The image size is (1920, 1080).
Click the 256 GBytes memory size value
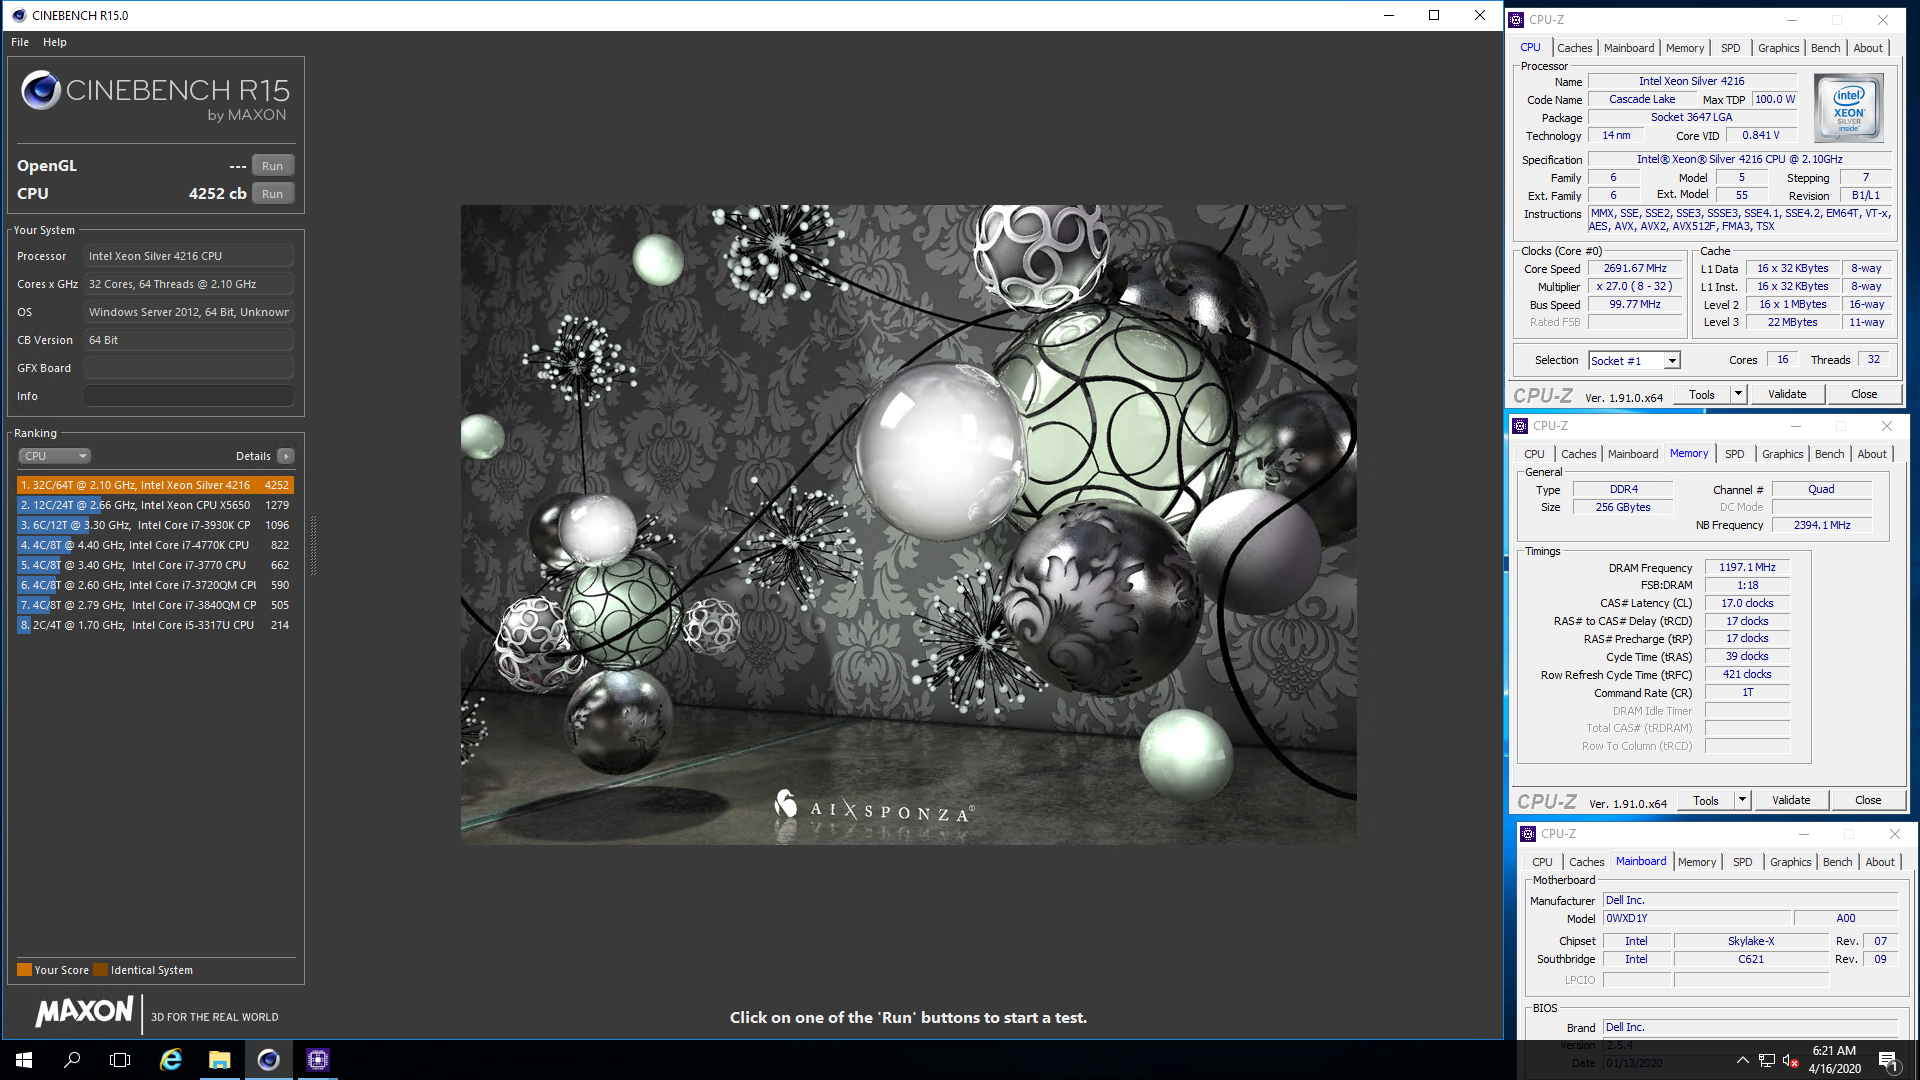(x=1623, y=508)
